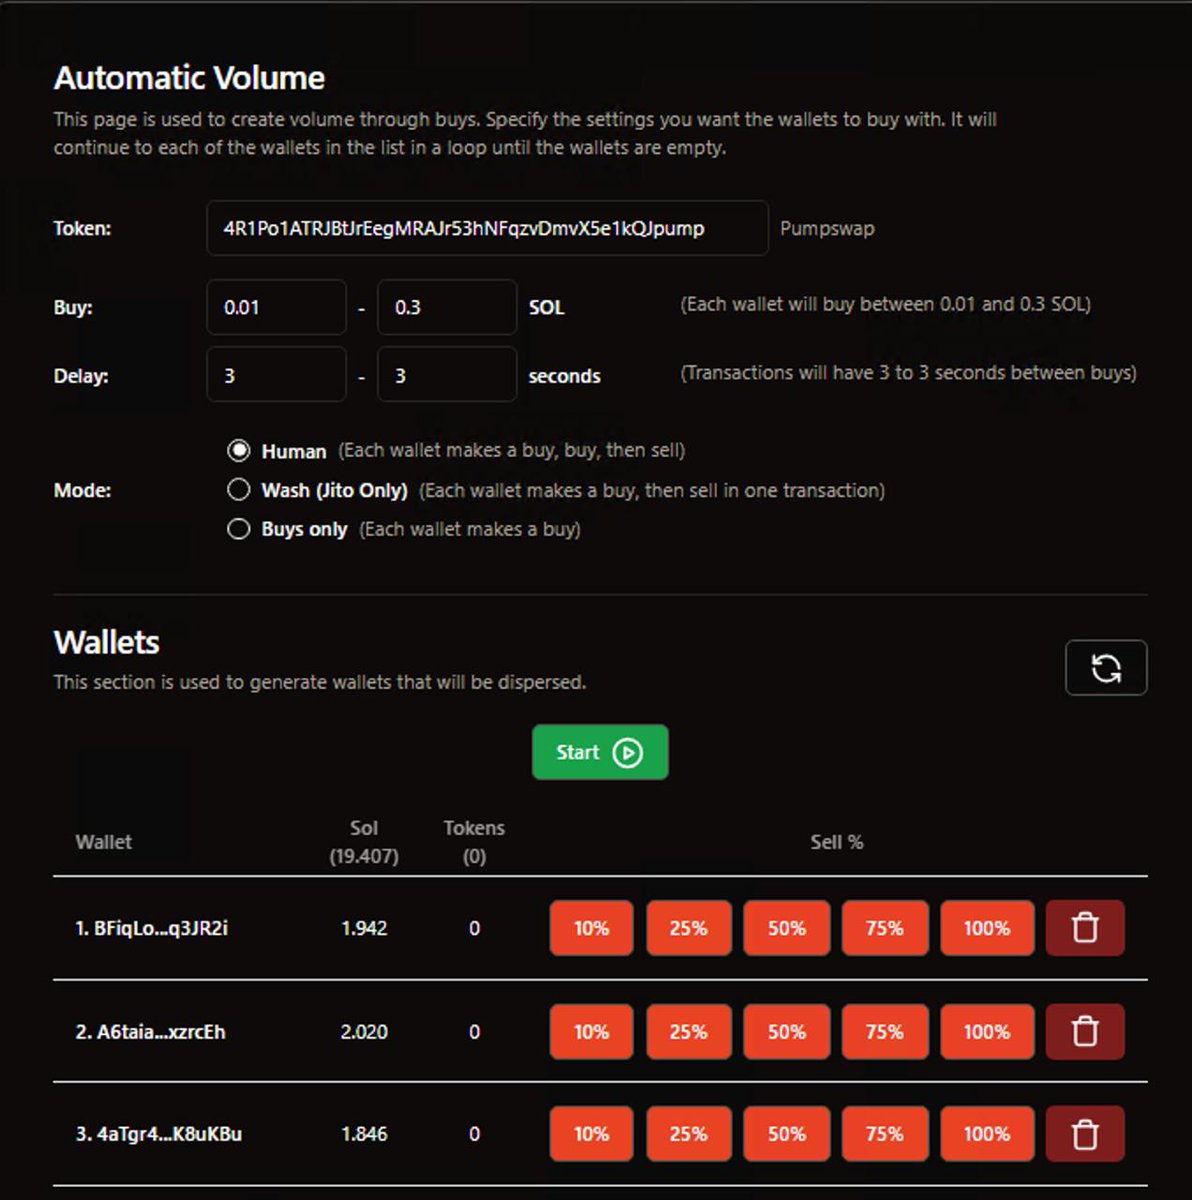
Task: Click the Automatic Volume heading
Action: coord(189,78)
